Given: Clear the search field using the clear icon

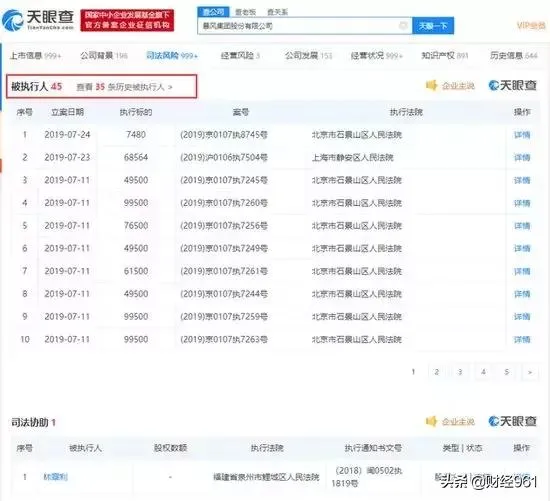Looking at the screenshot, I should pos(403,25).
